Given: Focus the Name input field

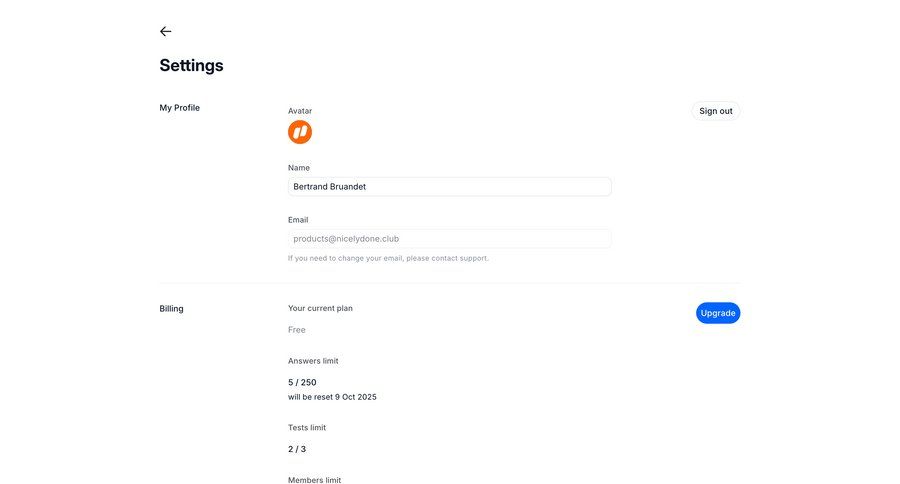Looking at the screenshot, I should [449, 187].
